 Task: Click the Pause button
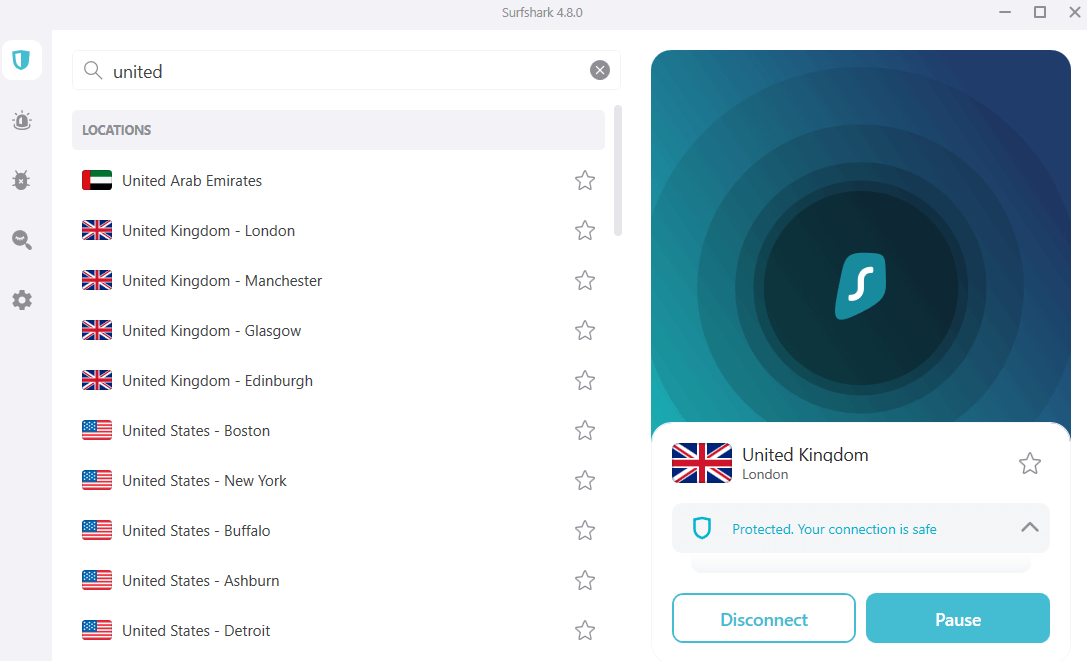[957, 618]
